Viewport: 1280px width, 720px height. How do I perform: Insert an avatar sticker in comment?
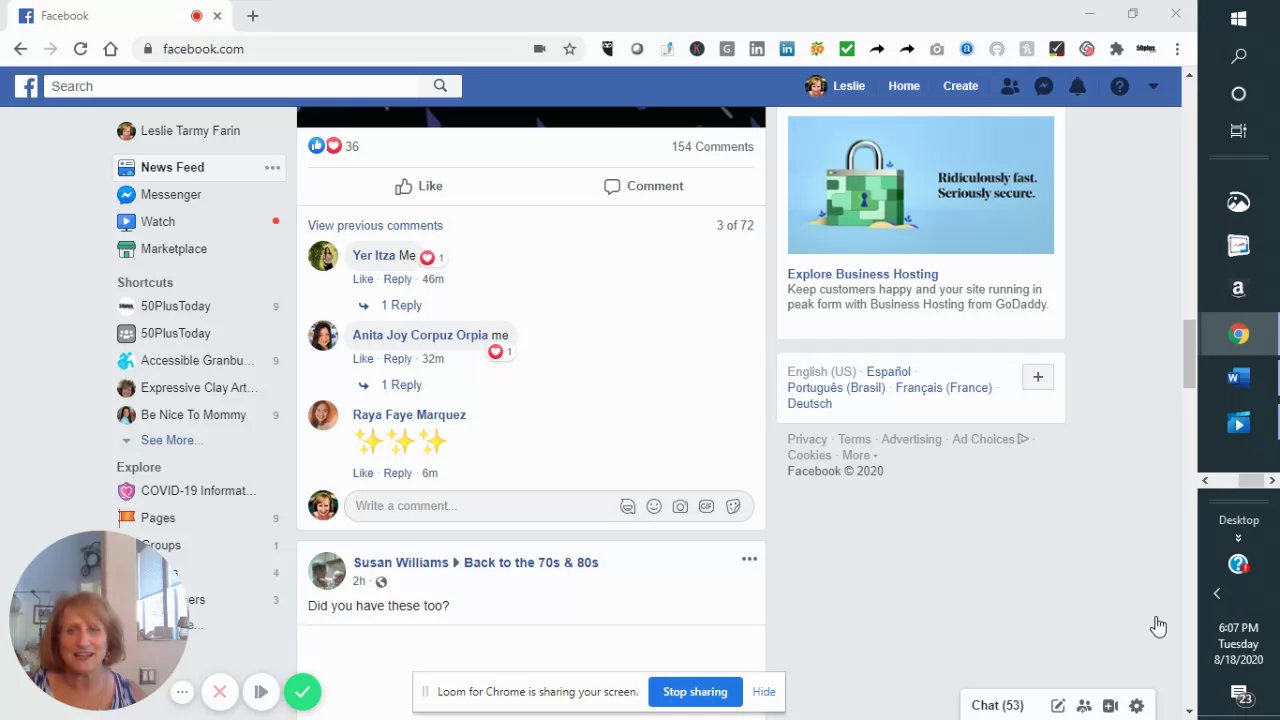[628, 507]
